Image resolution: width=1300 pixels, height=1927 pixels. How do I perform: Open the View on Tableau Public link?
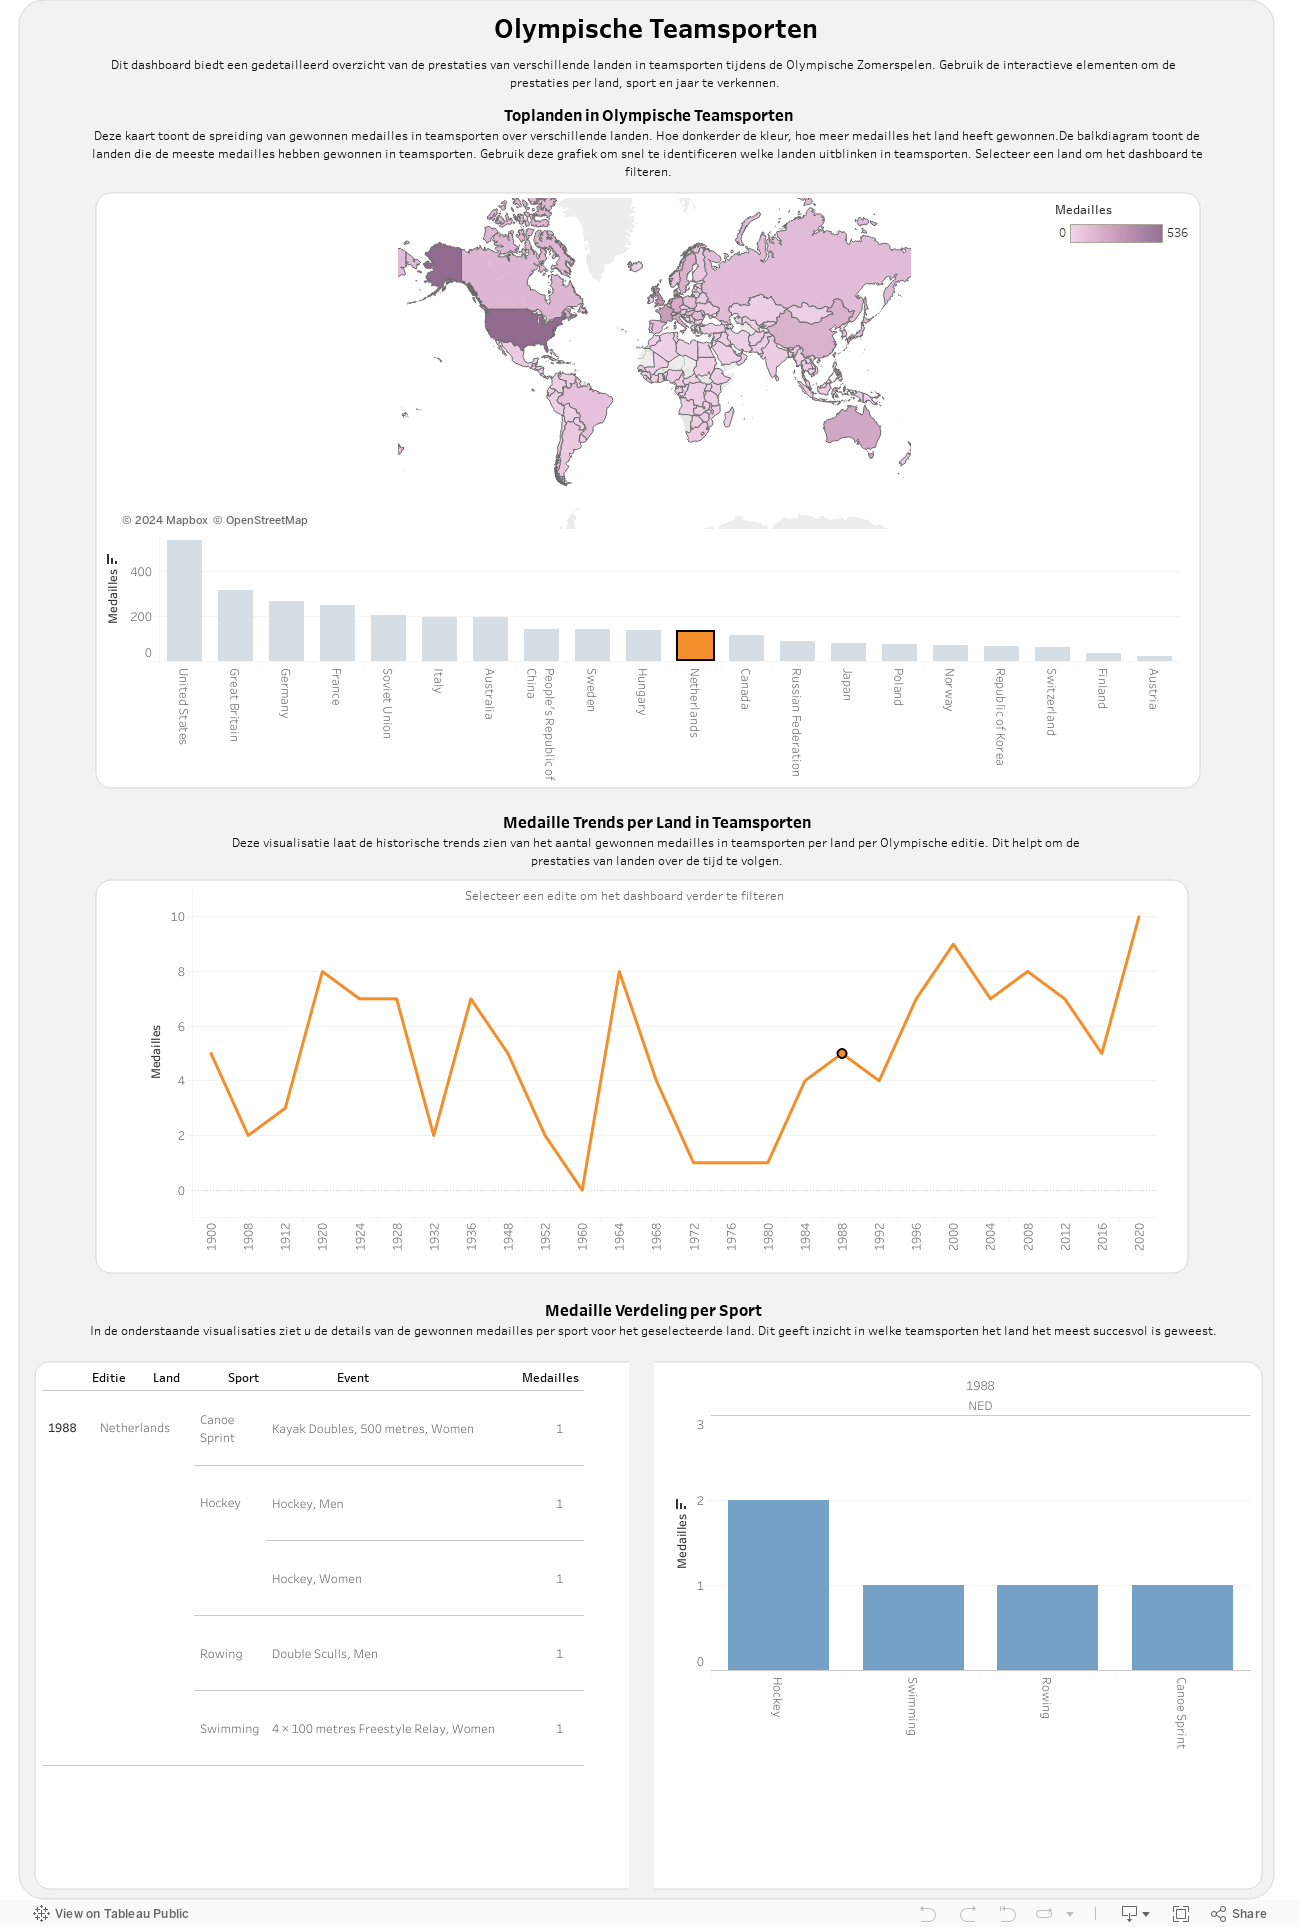pos(111,1913)
